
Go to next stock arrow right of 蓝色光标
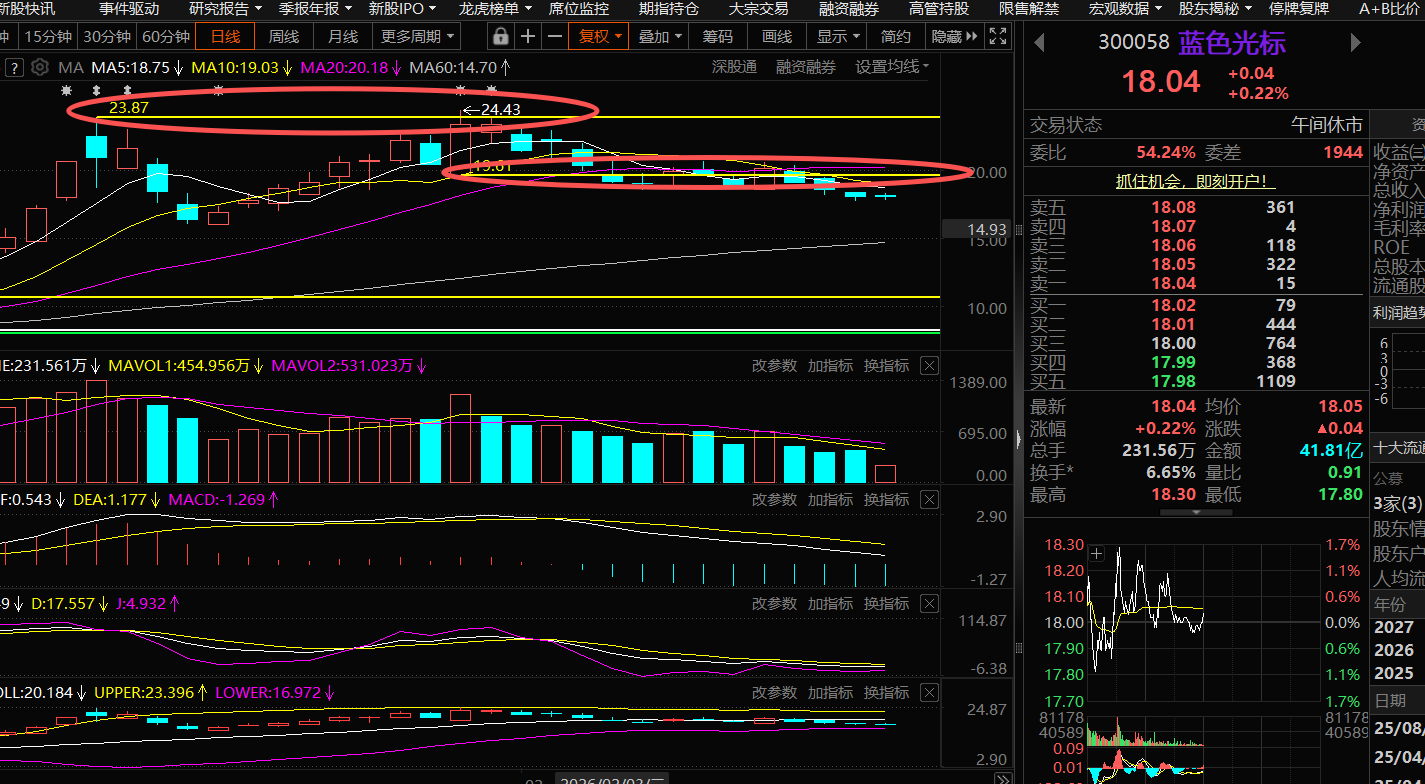click(x=1356, y=43)
